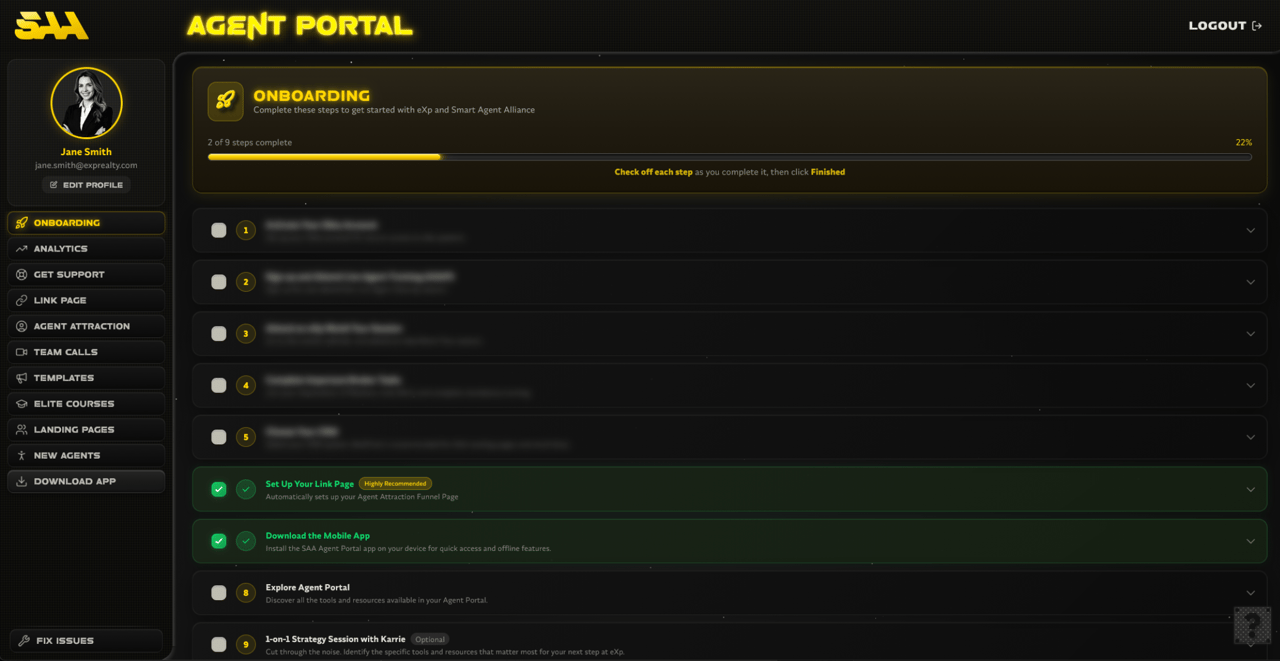The height and width of the screenshot is (661, 1280).
Task: Click the Templates megaphone icon
Action: tap(20, 378)
